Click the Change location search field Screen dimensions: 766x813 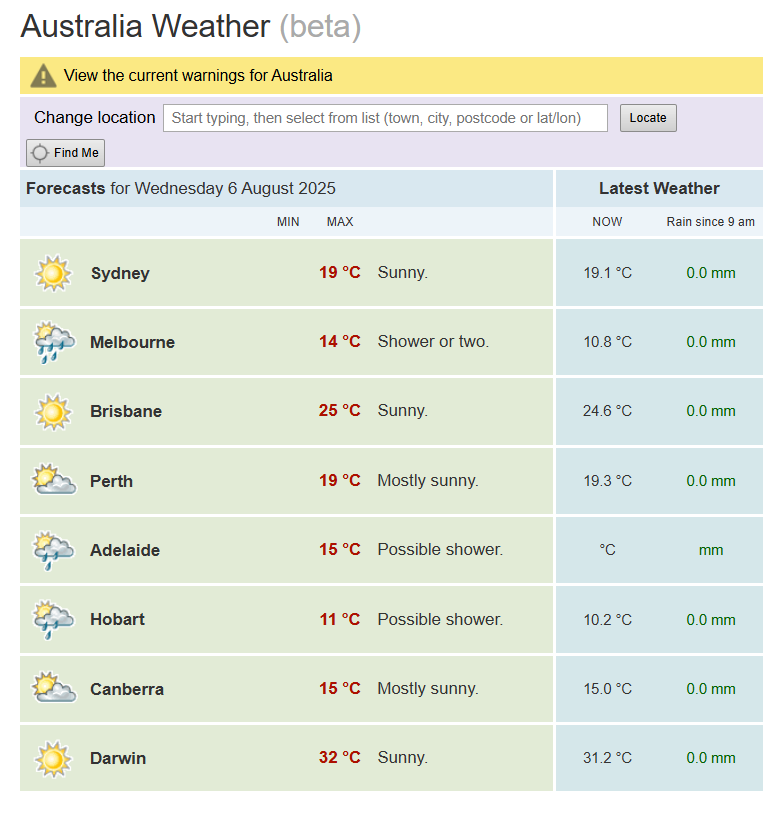point(385,118)
